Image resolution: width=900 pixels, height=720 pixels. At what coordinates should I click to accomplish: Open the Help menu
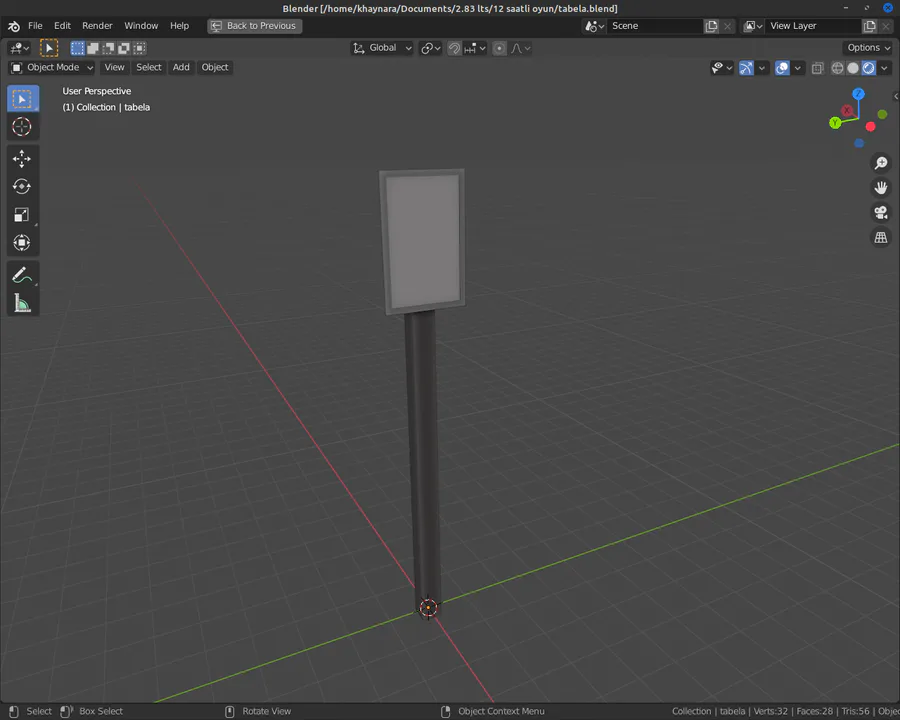(179, 26)
